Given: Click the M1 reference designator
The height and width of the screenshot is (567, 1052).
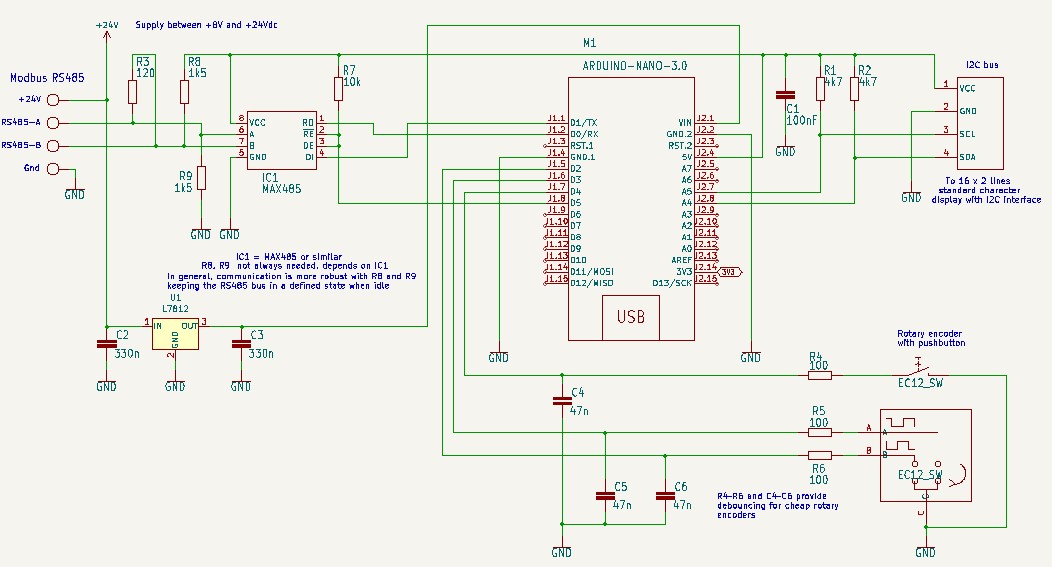Looking at the screenshot, I should (x=590, y=43).
